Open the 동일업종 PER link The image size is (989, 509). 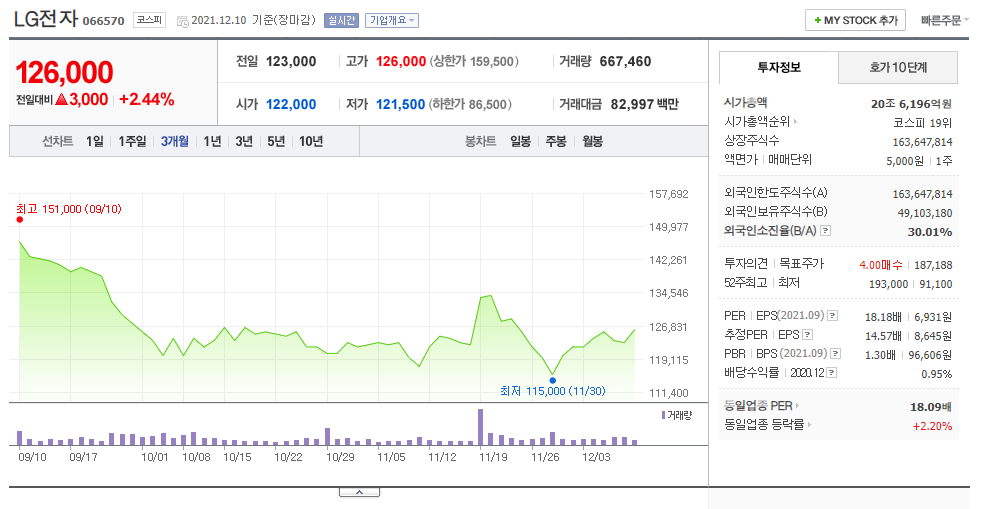coord(761,406)
